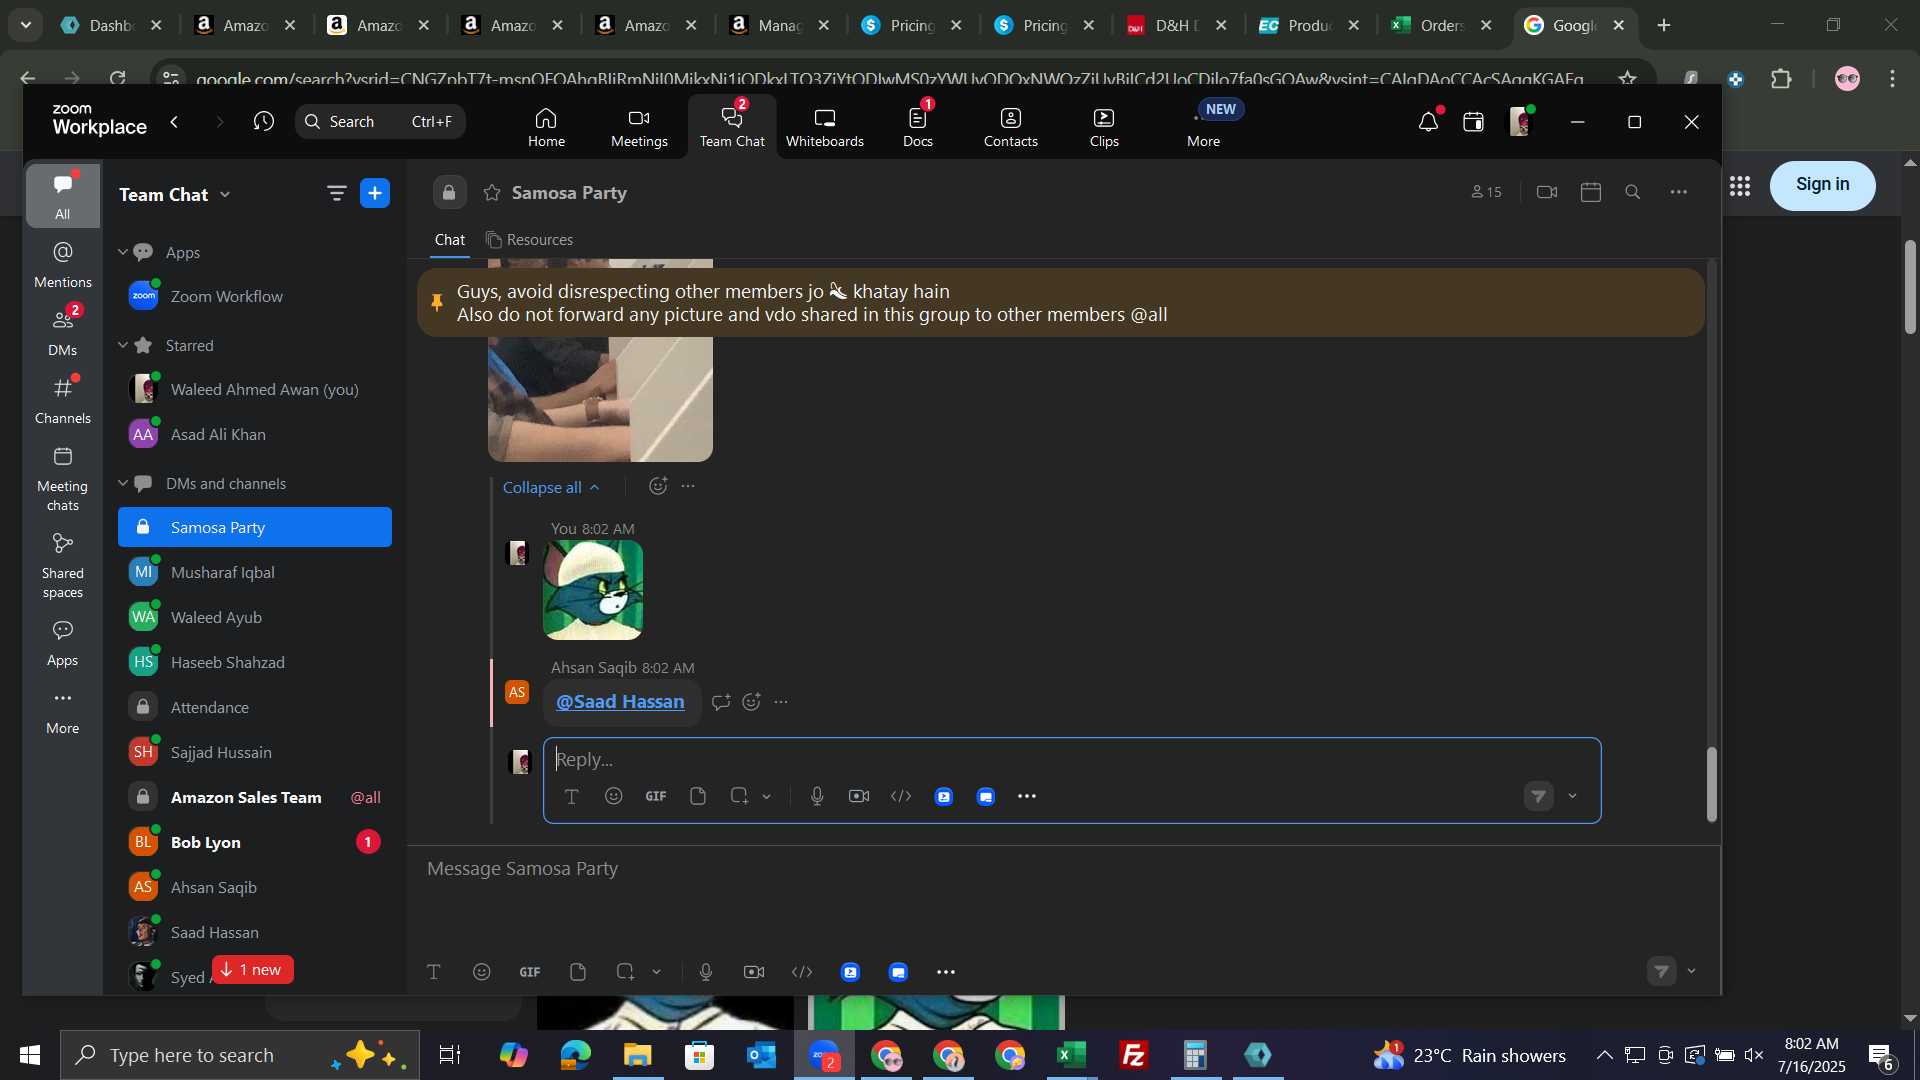Screen dimensions: 1920x1080
Task: Open Meeting chats in the sidebar
Action: tap(62, 478)
